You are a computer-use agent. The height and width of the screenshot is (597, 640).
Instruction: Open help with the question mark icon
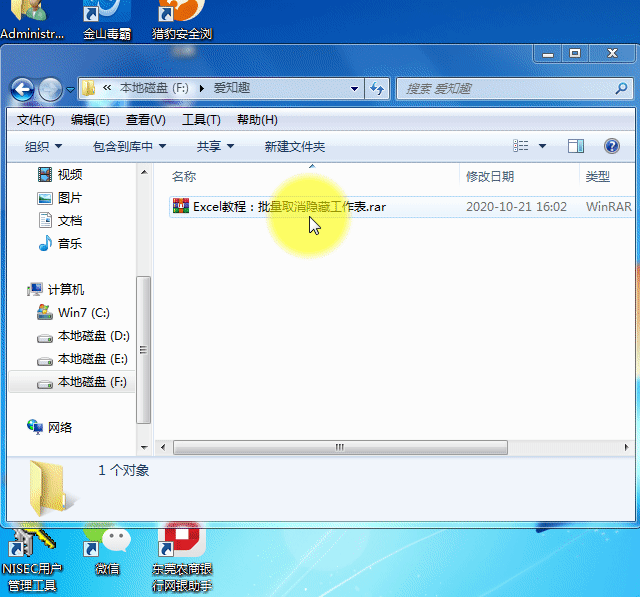pyautogui.click(x=611, y=146)
